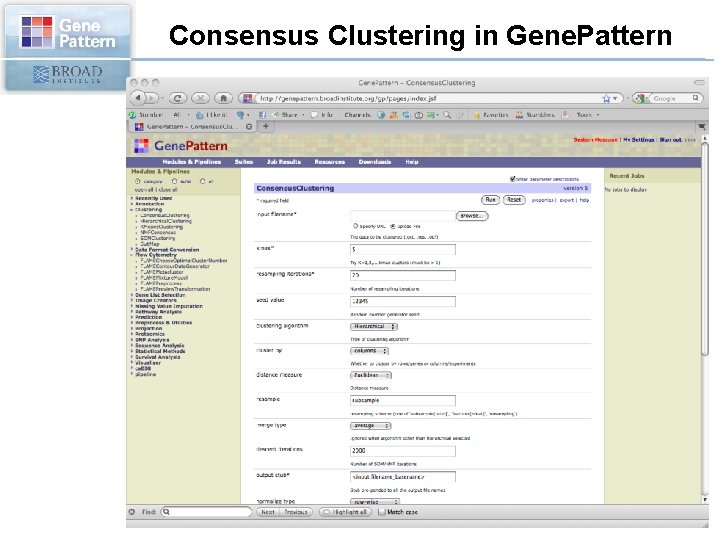Click the page vertical scrollbar
Viewport: 720px width, 540px height.
pyautogui.click(x=705, y=248)
